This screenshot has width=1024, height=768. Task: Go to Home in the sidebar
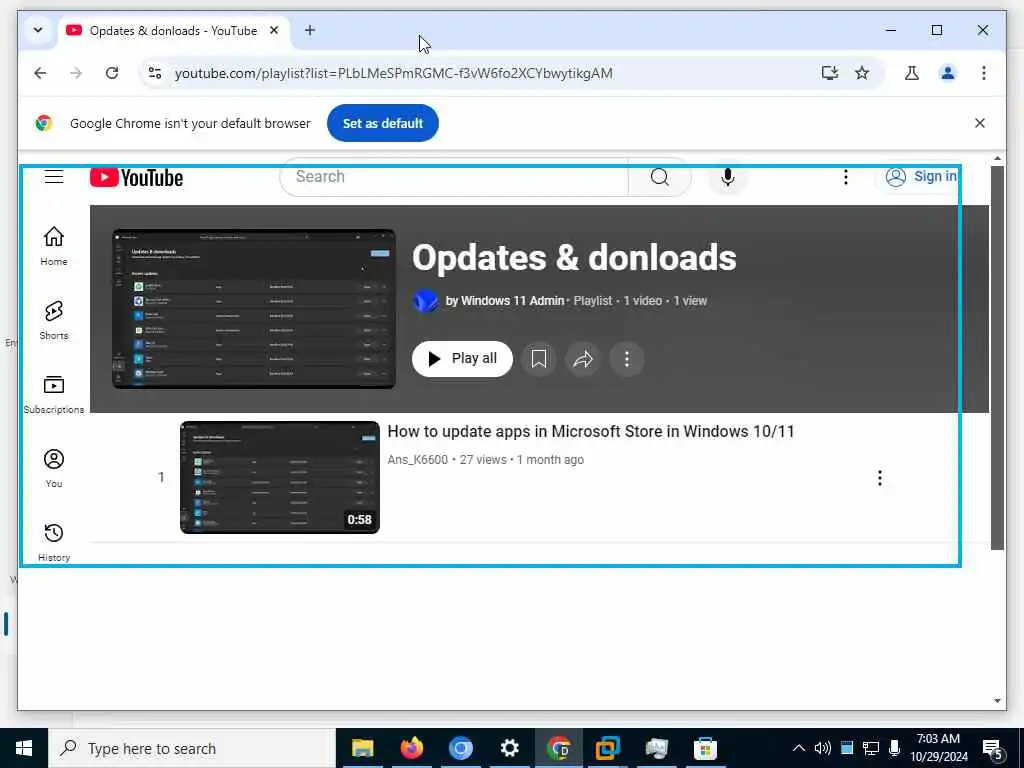point(54,246)
